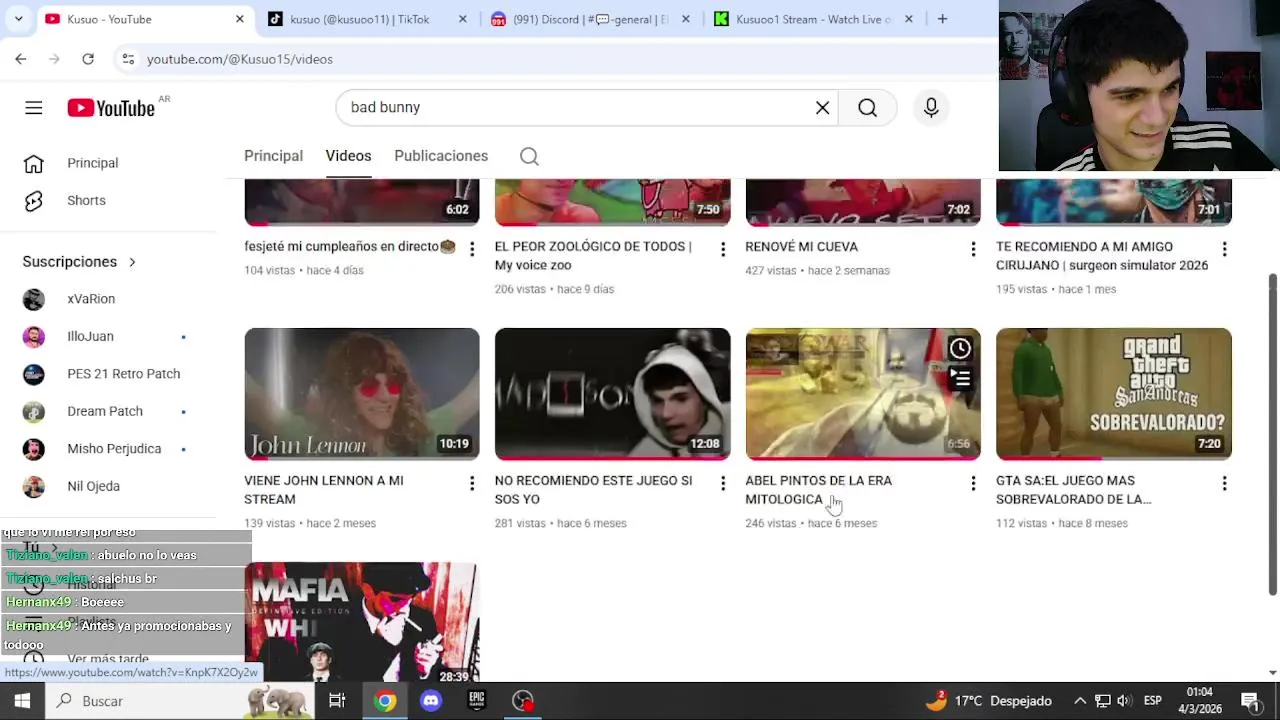The height and width of the screenshot is (720, 1280).
Task: Open the Principal channel tab
Action: pyautogui.click(x=273, y=156)
